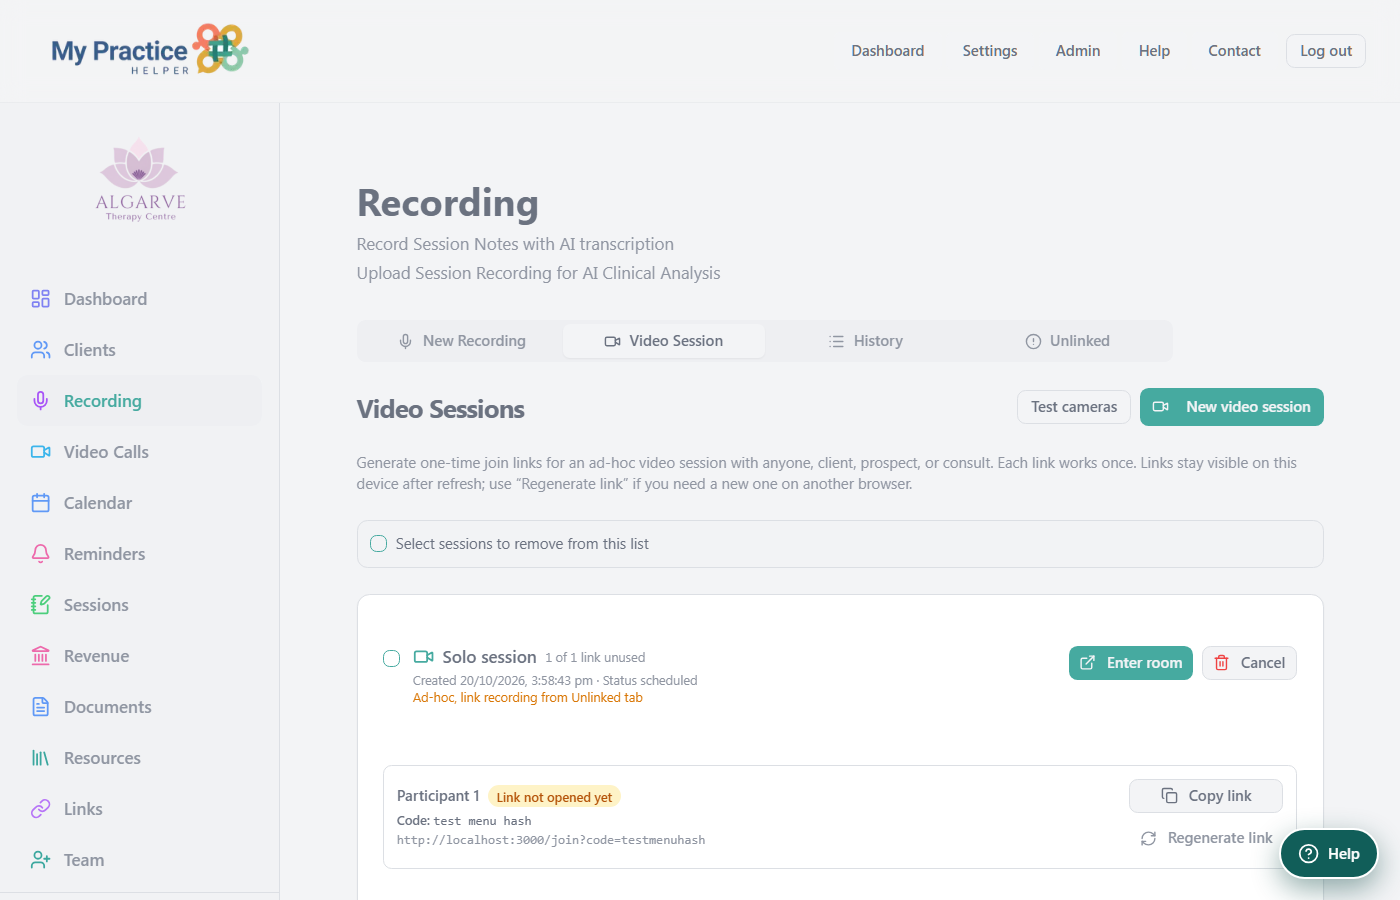Open Dashboard in the top navigation

[888, 51]
